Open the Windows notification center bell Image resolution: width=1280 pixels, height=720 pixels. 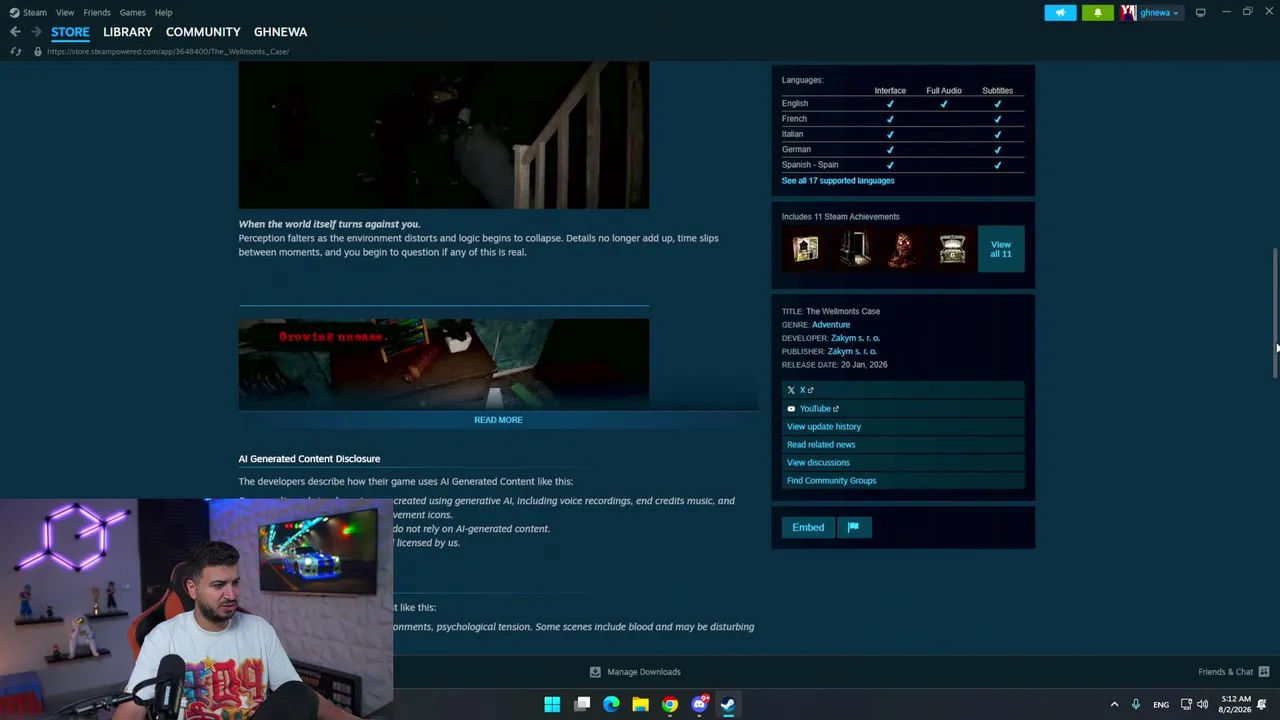(x=1262, y=704)
